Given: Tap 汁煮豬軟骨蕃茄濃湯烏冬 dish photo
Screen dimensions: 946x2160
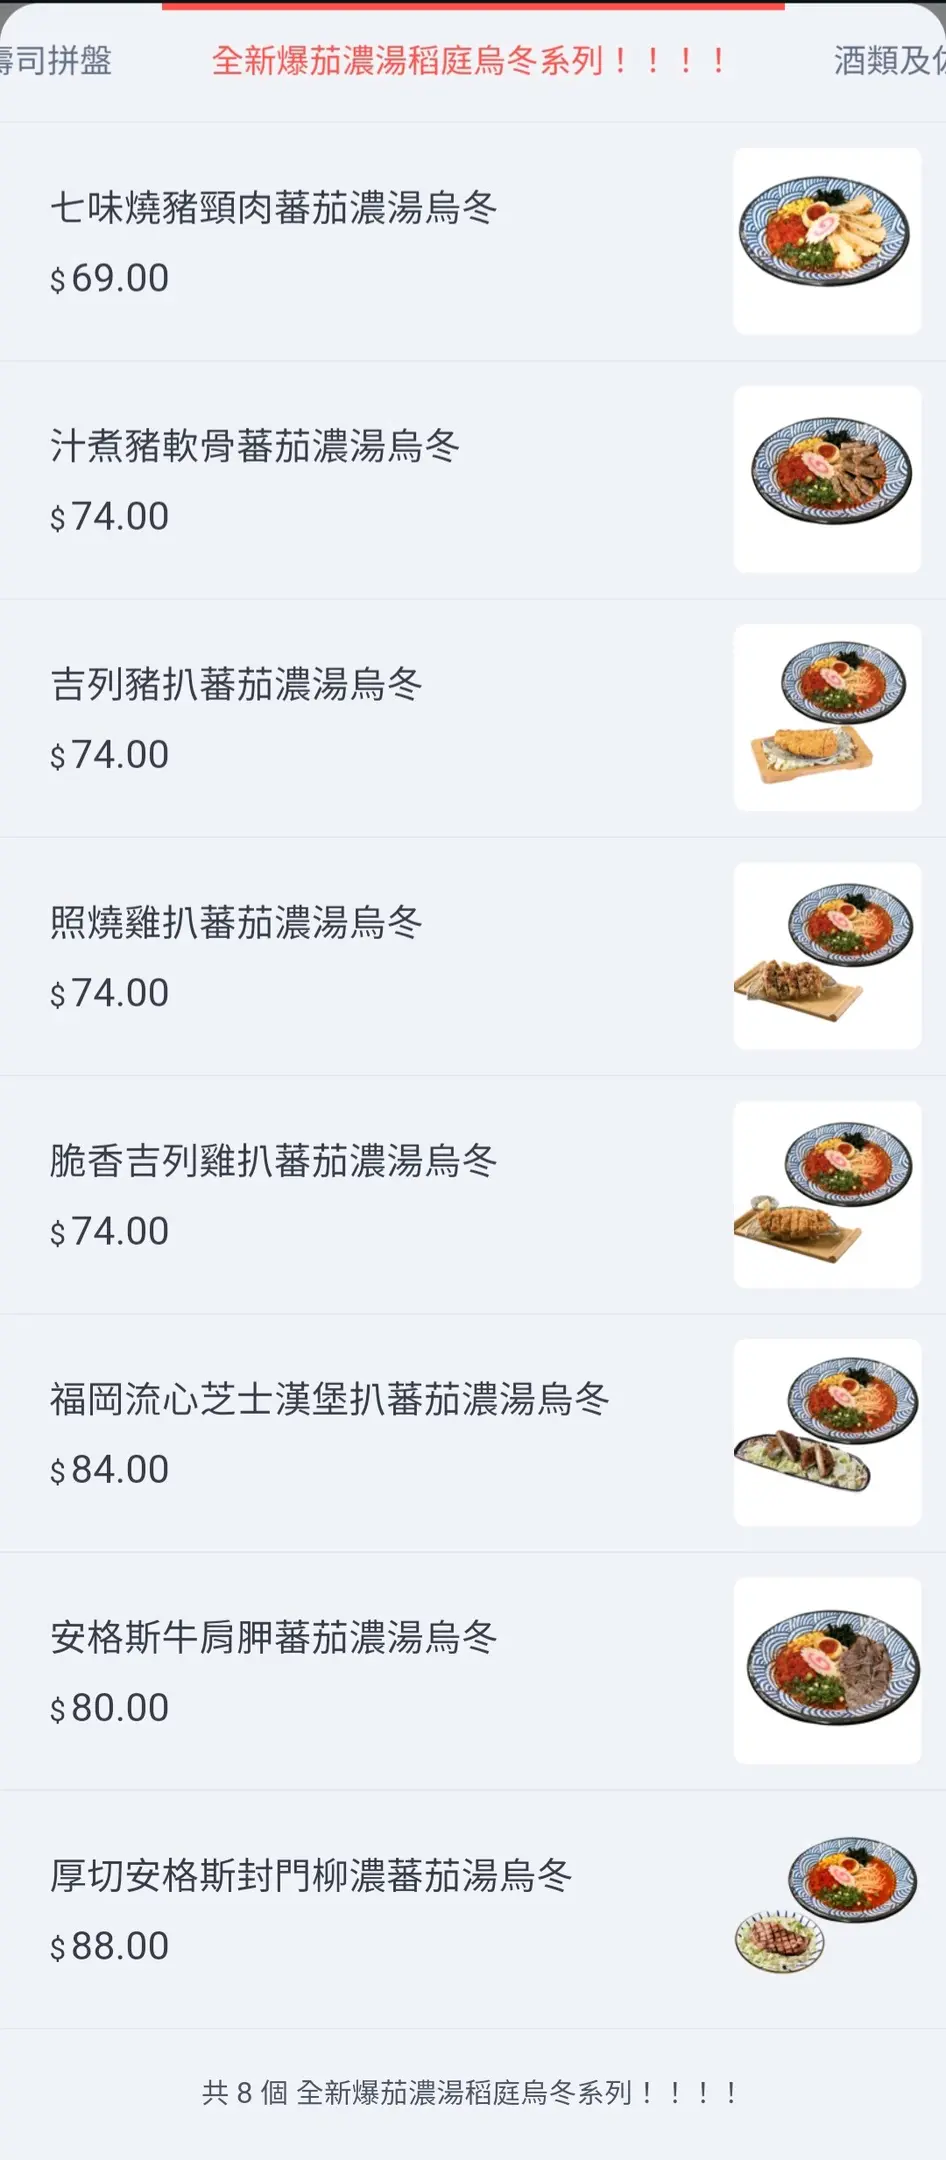Looking at the screenshot, I should point(827,479).
